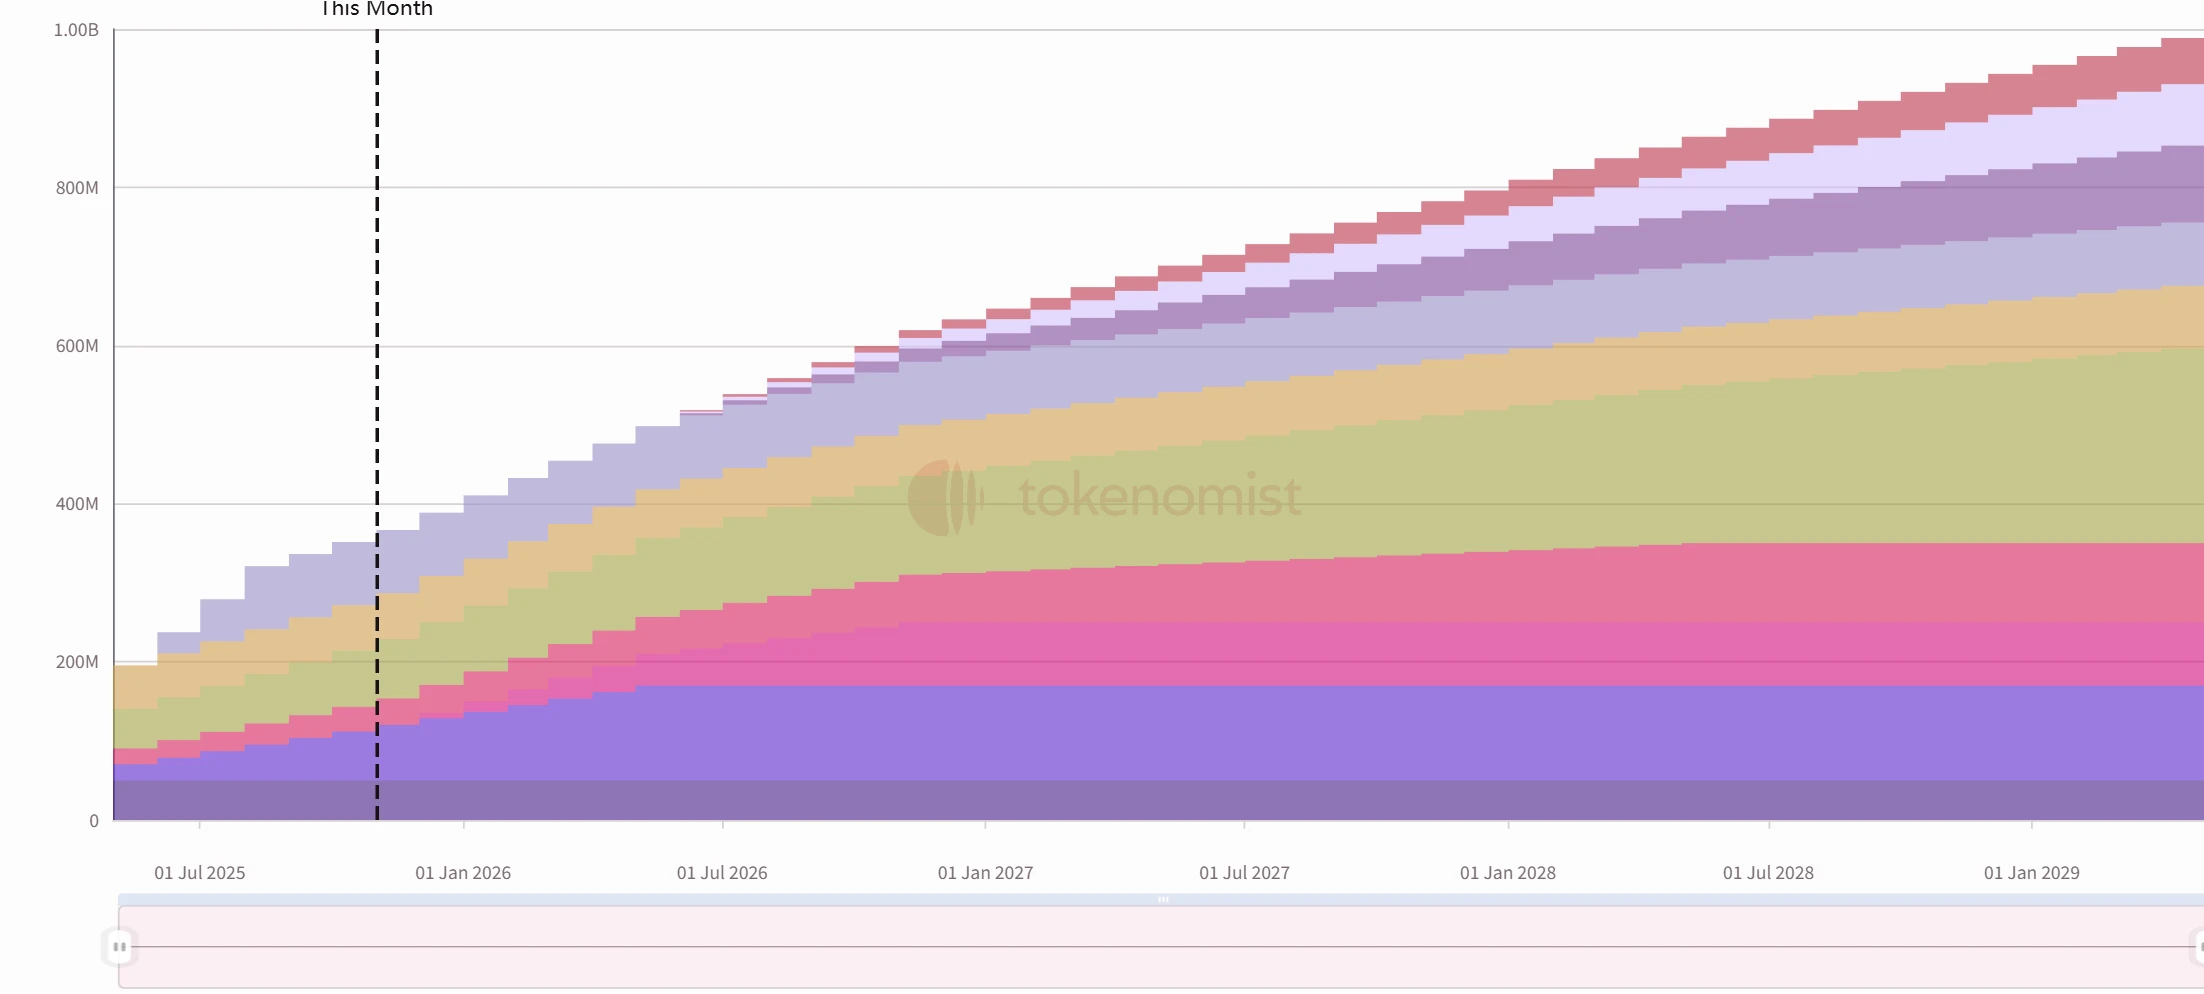Click the 01 Jan 2028 axis label
This screenshot has height=994, width=2204.
(1507, 873)
